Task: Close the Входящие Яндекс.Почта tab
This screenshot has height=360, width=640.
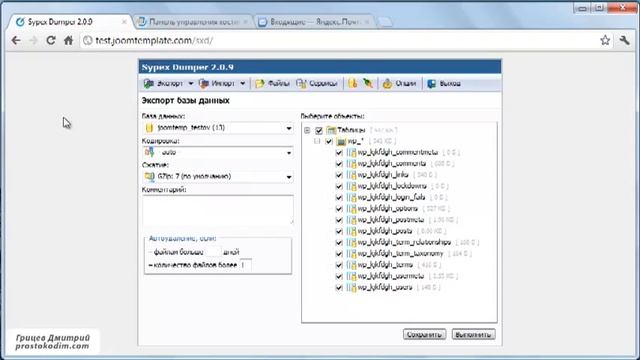Action: click(367, 22)
